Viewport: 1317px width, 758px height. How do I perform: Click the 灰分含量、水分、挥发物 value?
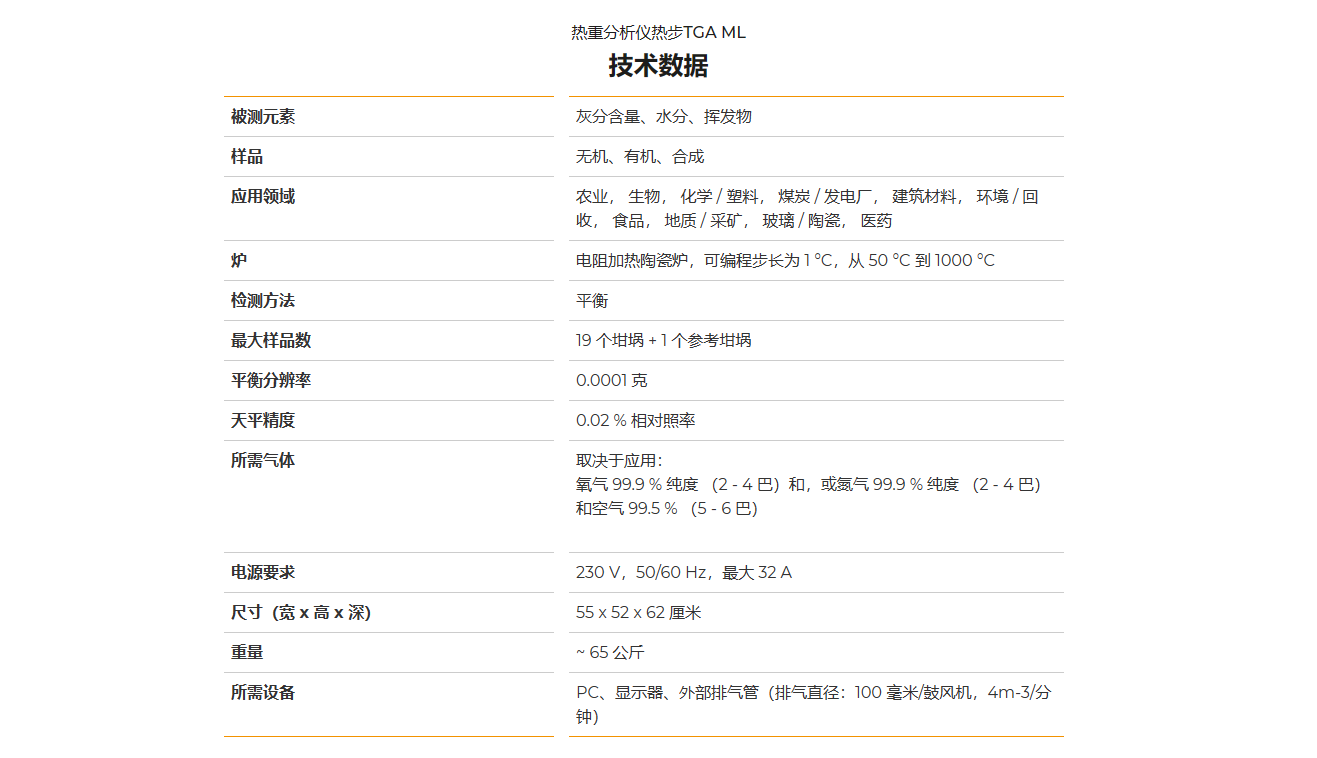tap(663, 117)
